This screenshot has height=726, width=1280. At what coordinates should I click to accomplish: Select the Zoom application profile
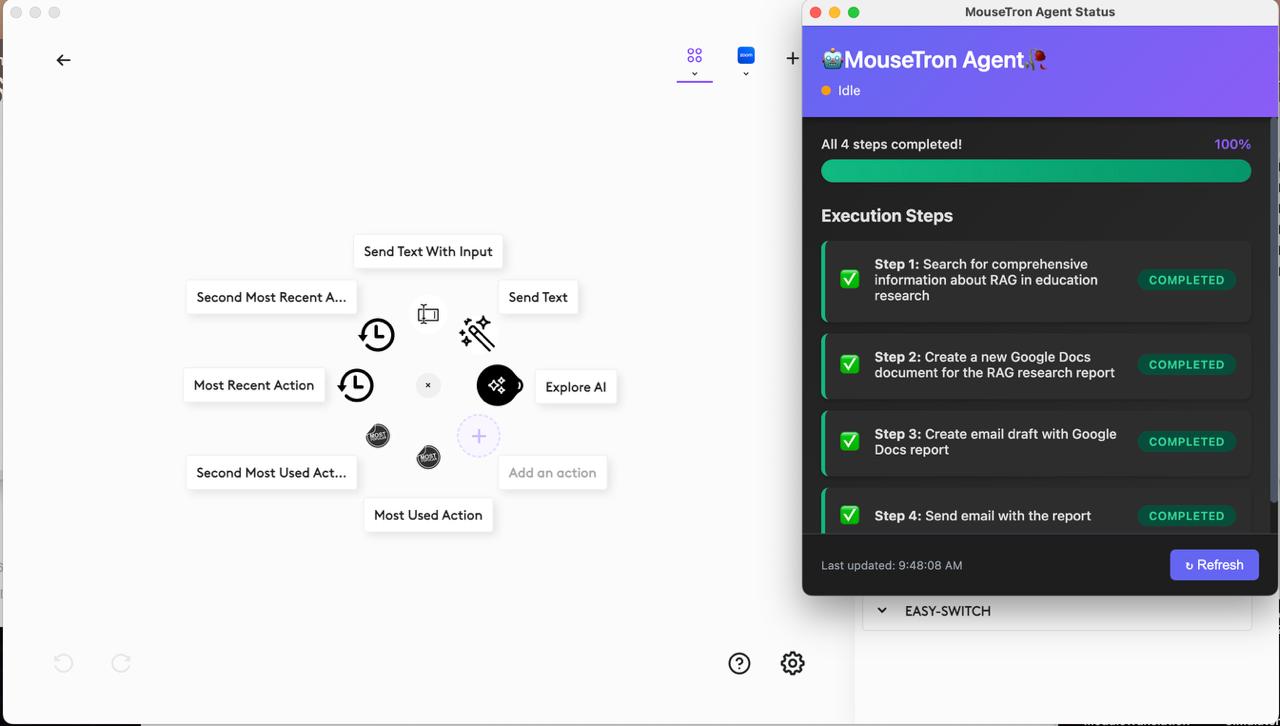click(x=746, y=55)
